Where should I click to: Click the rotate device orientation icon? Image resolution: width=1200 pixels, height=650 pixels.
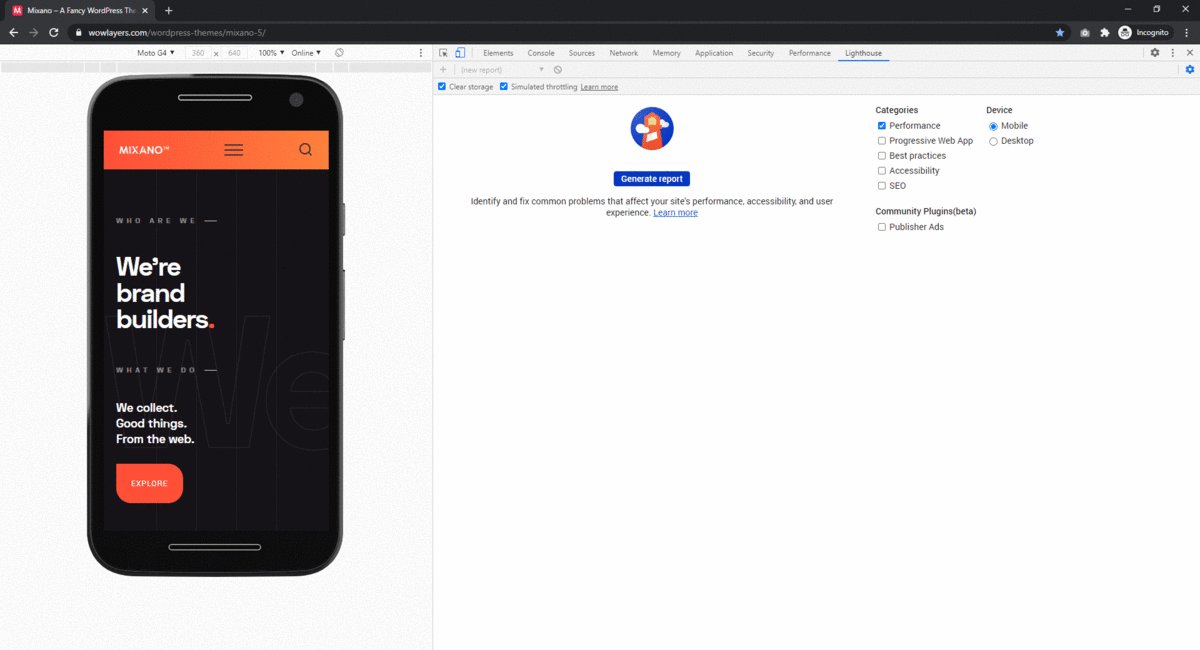pyautogui.click(x=340, y=53)
